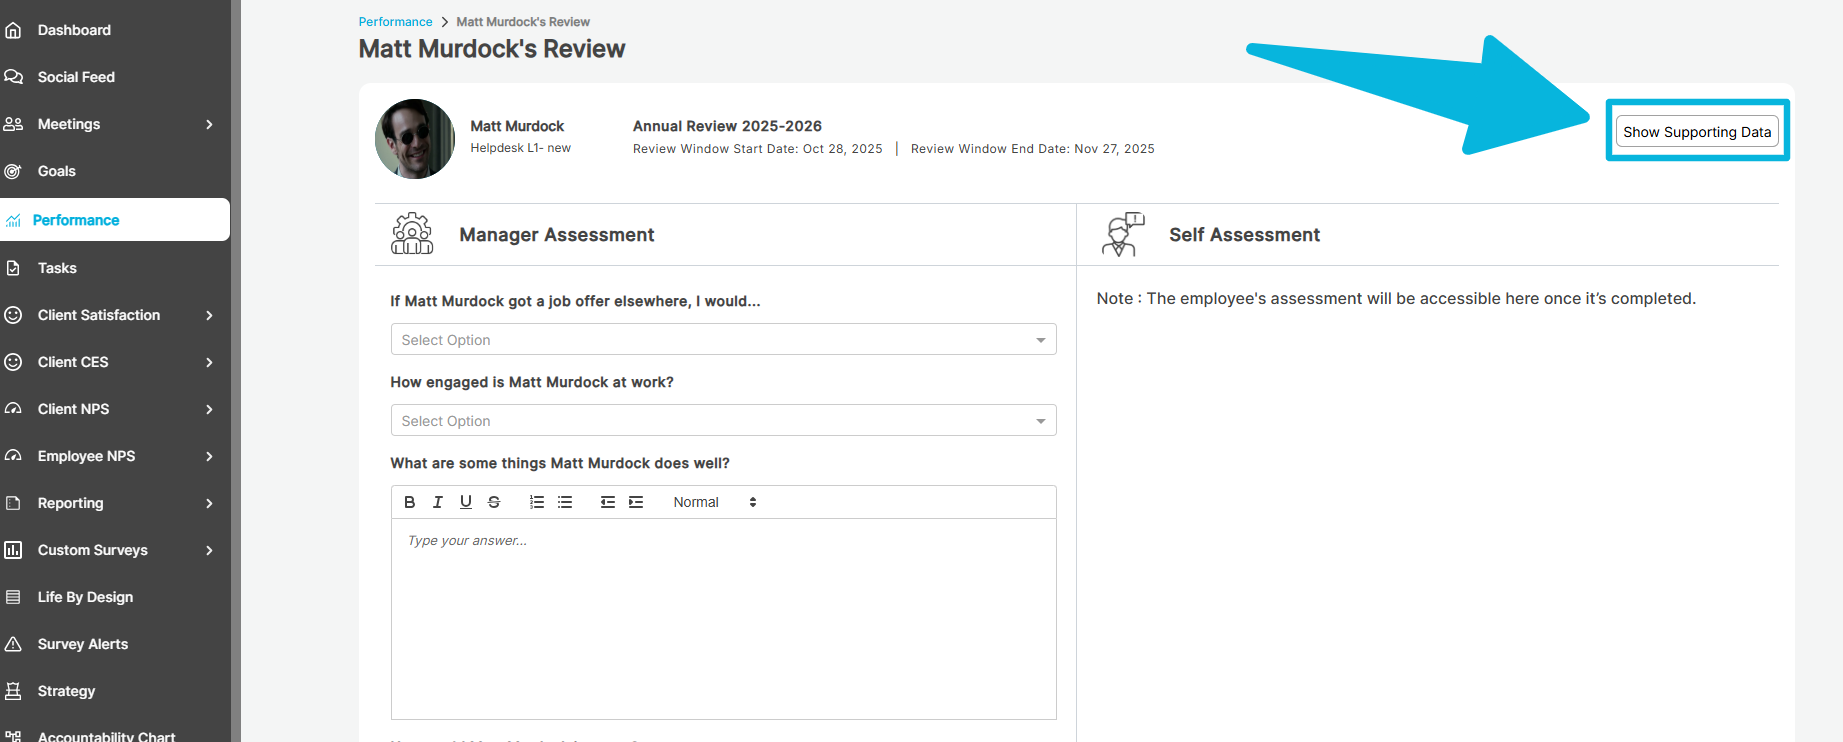Click the job offer elsewhere question text

coord(575,301)
